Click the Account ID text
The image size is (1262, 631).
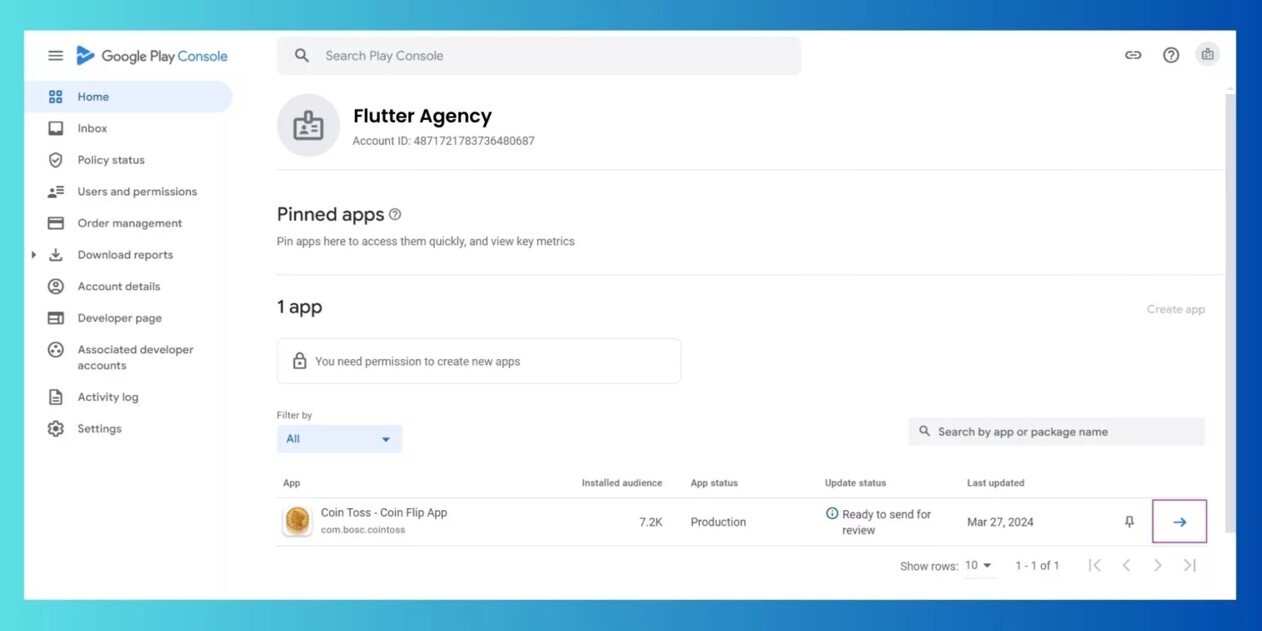pyautogui.click(x=443, y=141)
